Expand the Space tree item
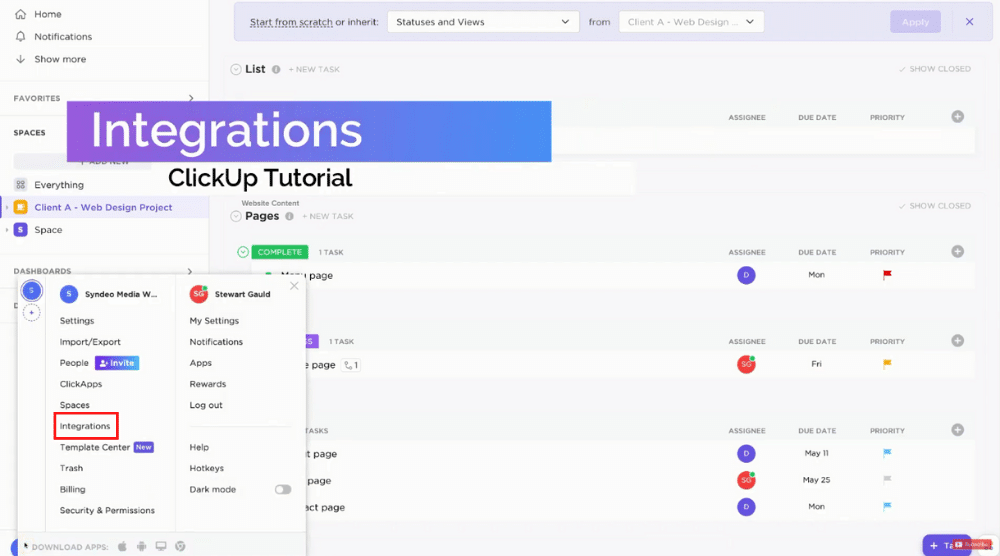This screenshot has width=1000, height=556. (7, 230)
